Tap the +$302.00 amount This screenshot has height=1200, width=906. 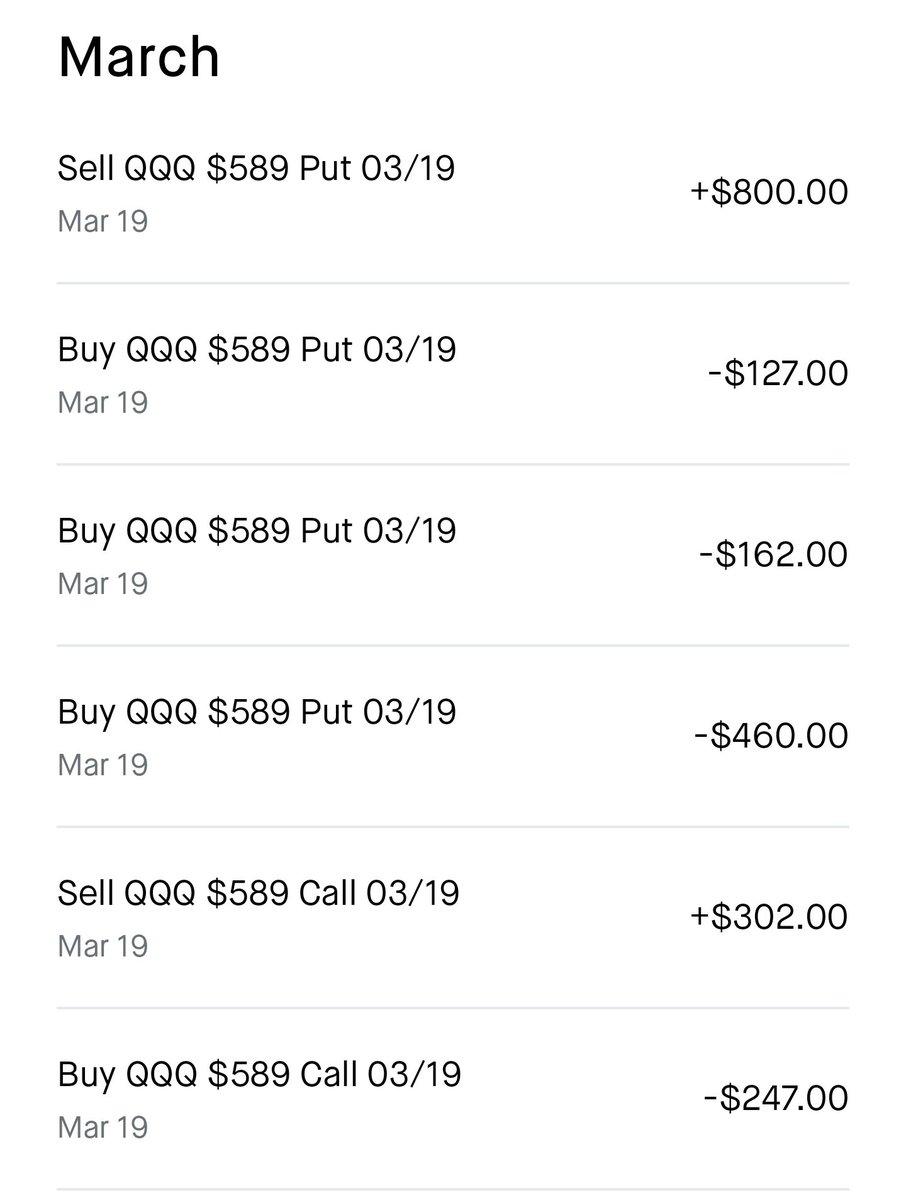[769, 916]
